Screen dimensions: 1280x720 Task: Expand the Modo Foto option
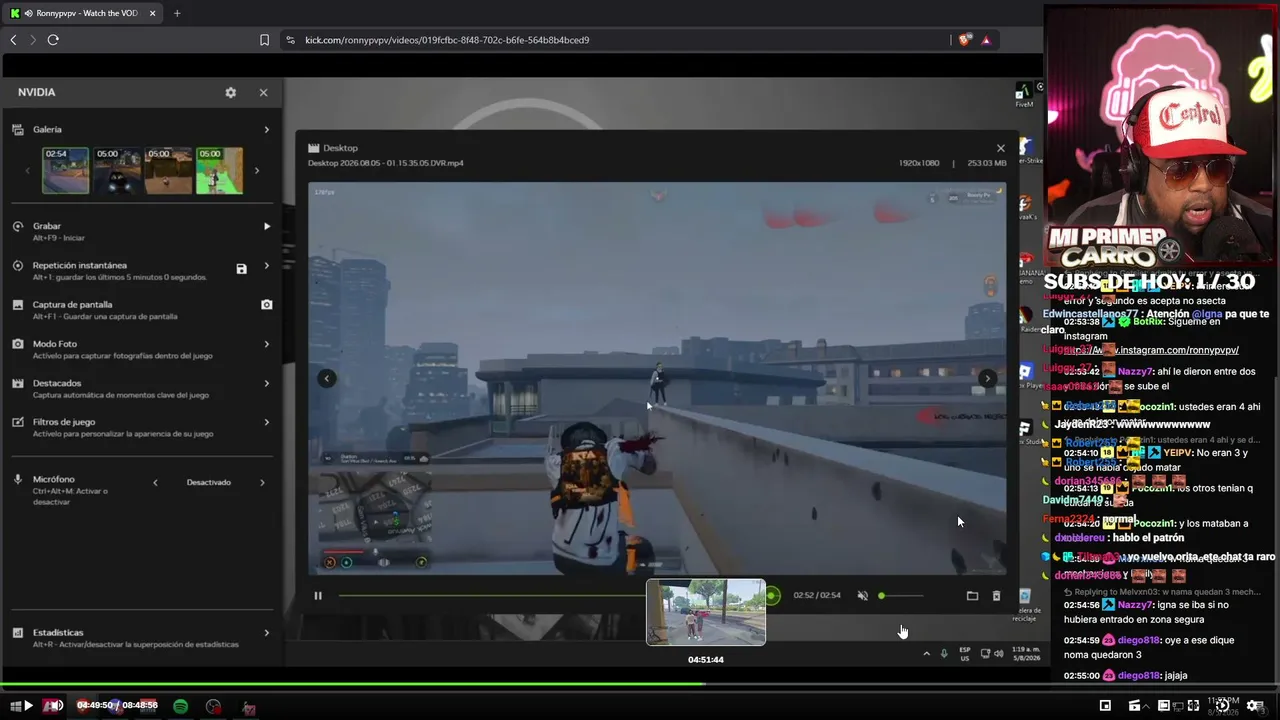tap(266, 344)
